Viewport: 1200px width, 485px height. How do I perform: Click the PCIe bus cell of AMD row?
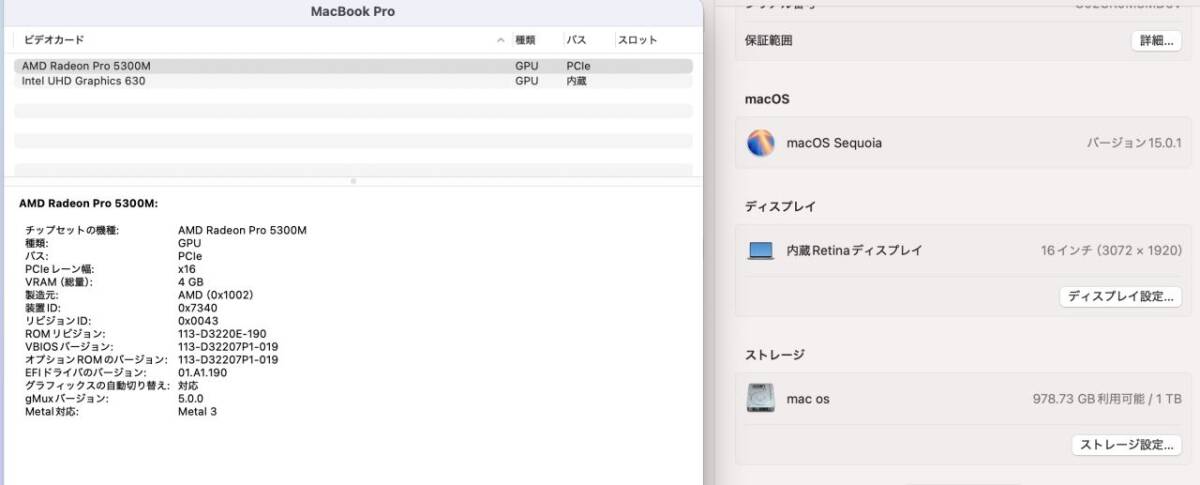(578, 66)
